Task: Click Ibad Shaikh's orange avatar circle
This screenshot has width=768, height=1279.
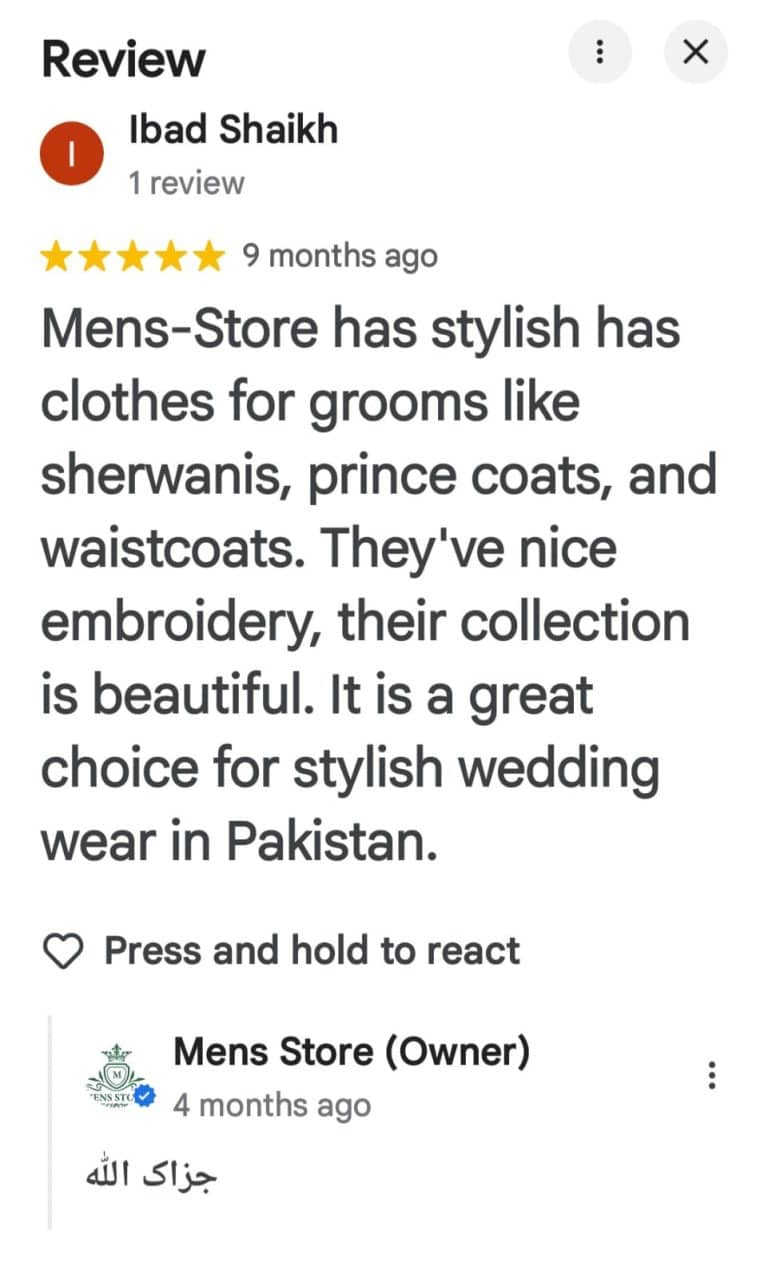Action: tap(71, 153)
